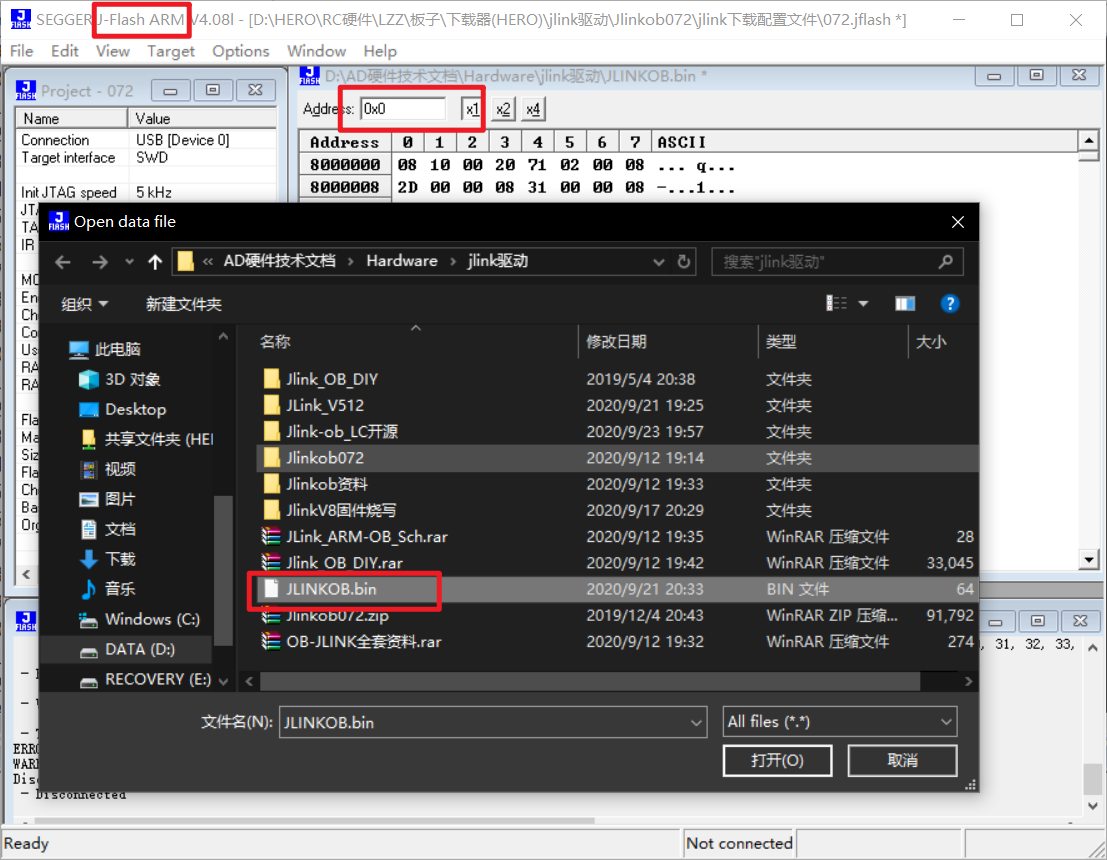Screen dimensions: 1107x860
Task: Expand the 文件名 combo box dropdown
Action: point(696,722)
